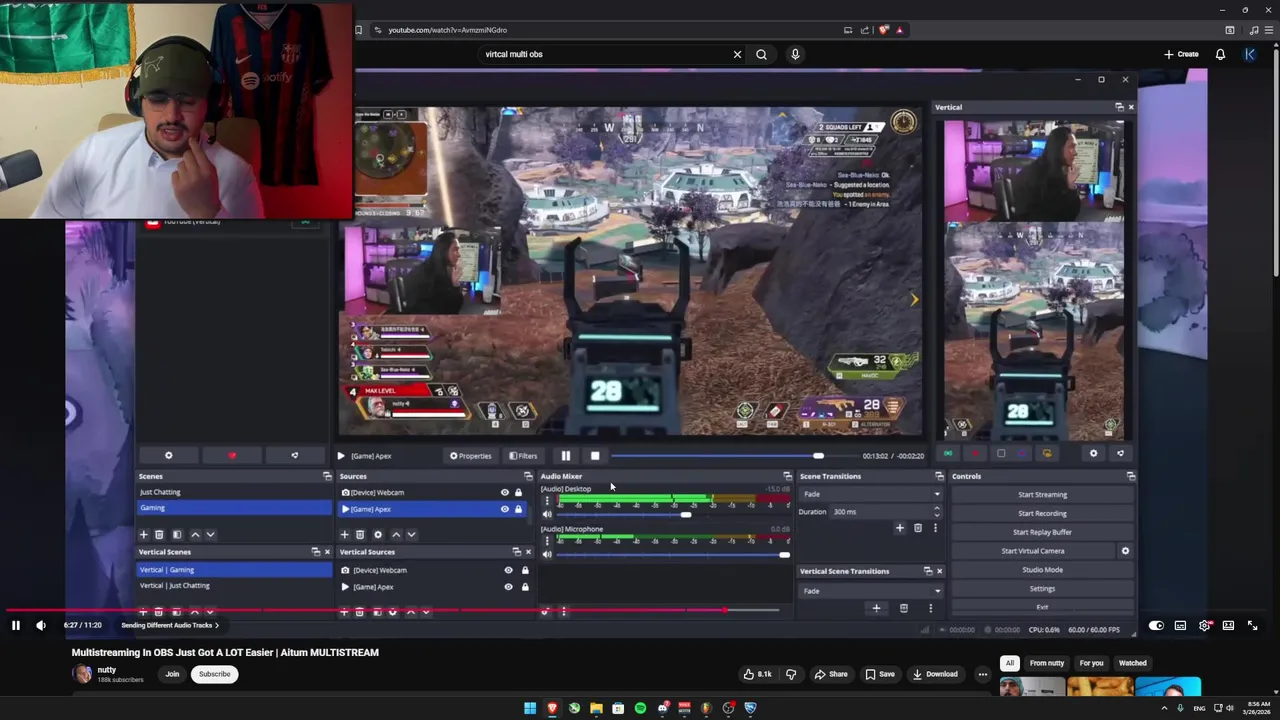Click Studio Mode in OBS Controls

pyautogui.click(x=1042, y=570)
